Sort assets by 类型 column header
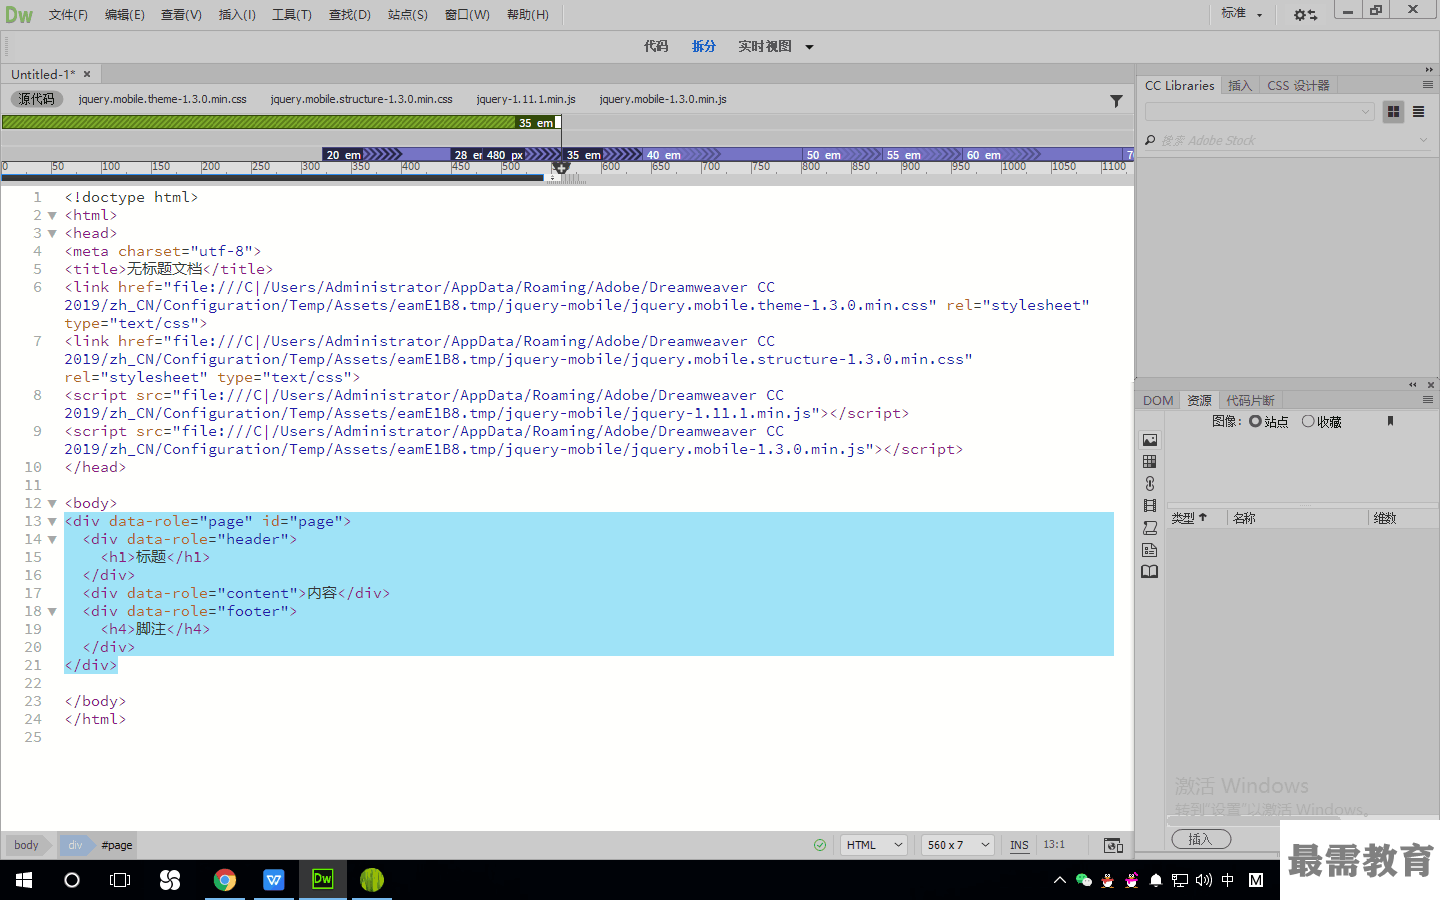This screenshot has width=1440, height=900. click(1189, 518)
